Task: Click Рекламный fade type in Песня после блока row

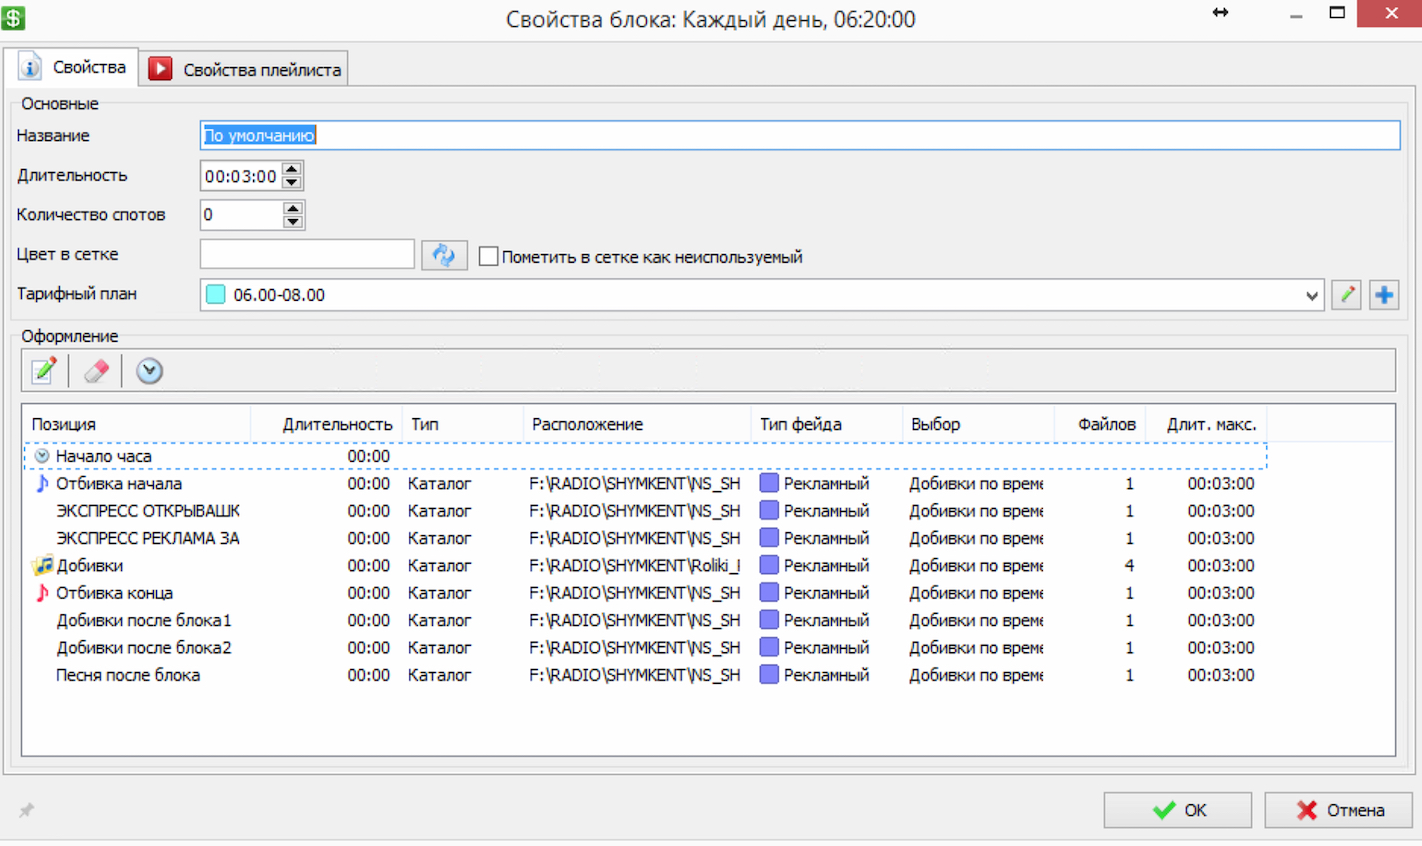Action: (826, 675)
